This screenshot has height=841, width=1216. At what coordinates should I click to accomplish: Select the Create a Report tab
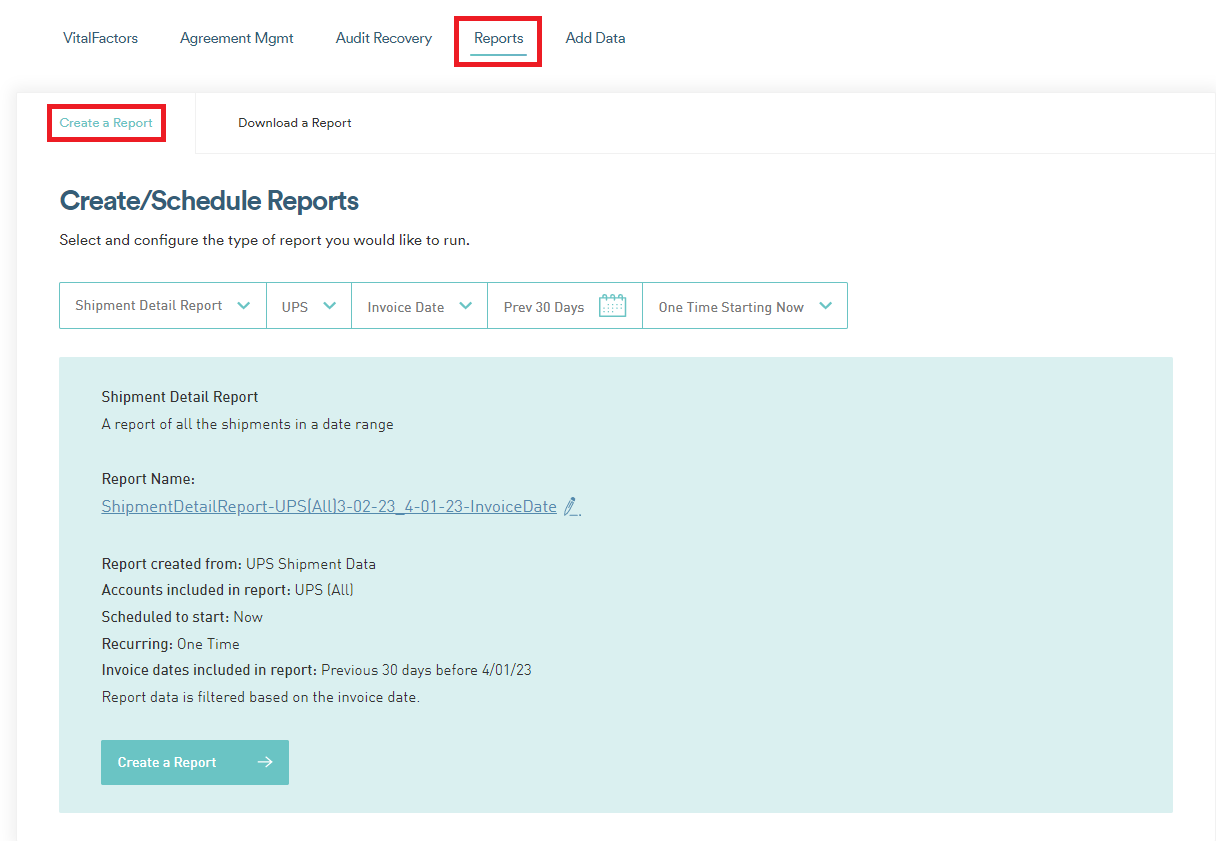coord(106,122)
